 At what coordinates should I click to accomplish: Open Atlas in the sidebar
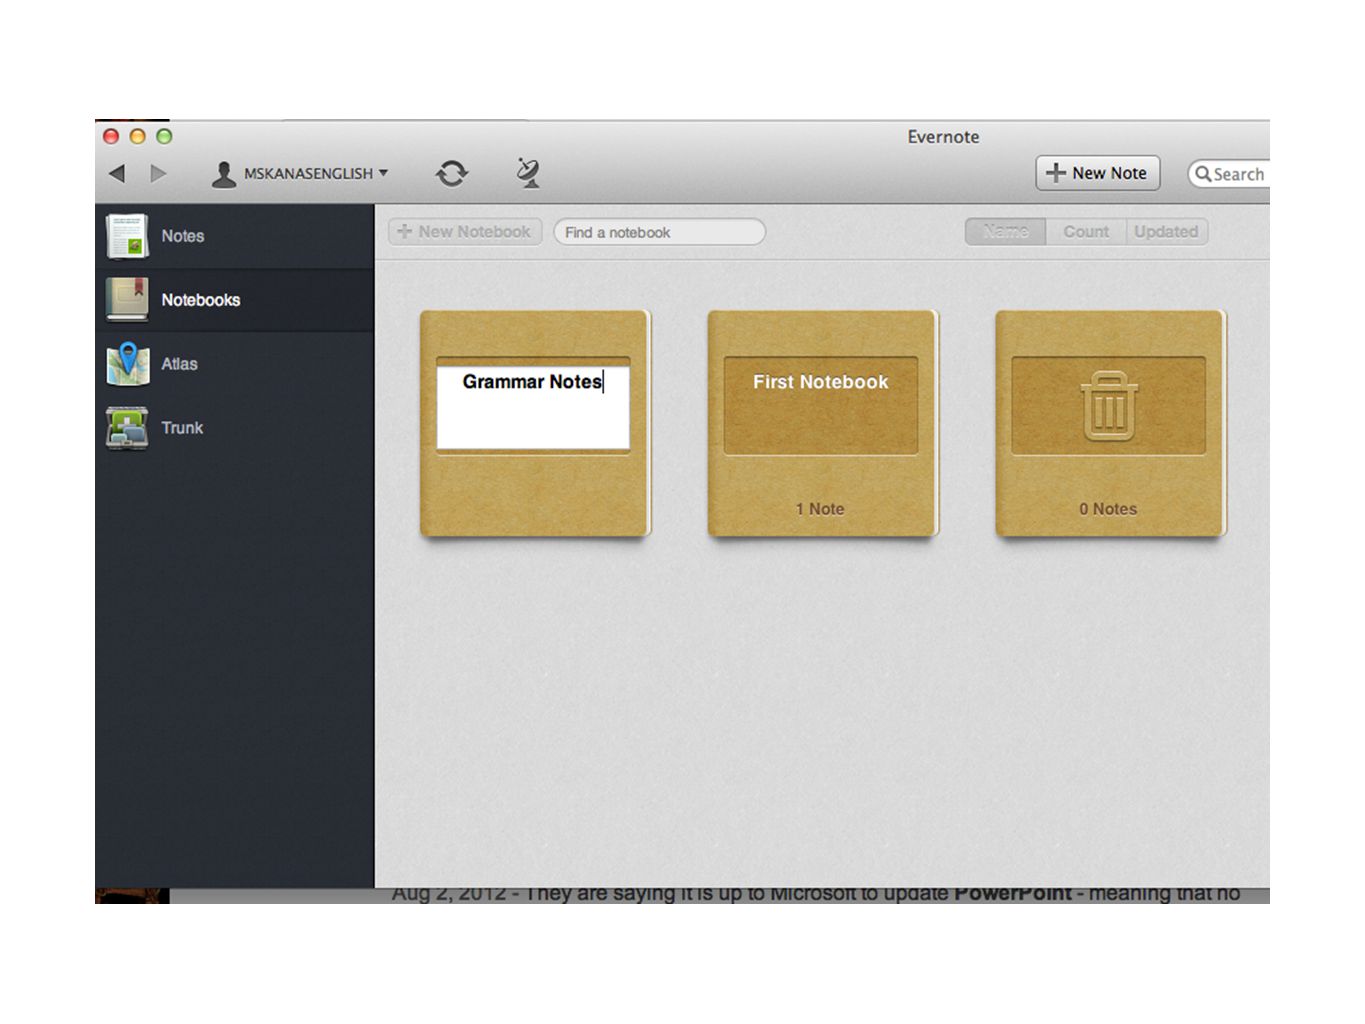235,364
